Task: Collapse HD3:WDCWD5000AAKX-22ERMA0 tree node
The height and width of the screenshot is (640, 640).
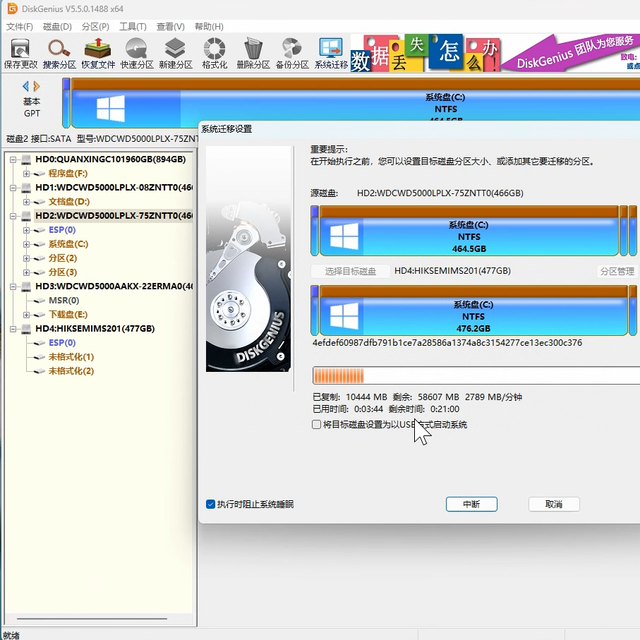Action: click(x=13, y=287)
